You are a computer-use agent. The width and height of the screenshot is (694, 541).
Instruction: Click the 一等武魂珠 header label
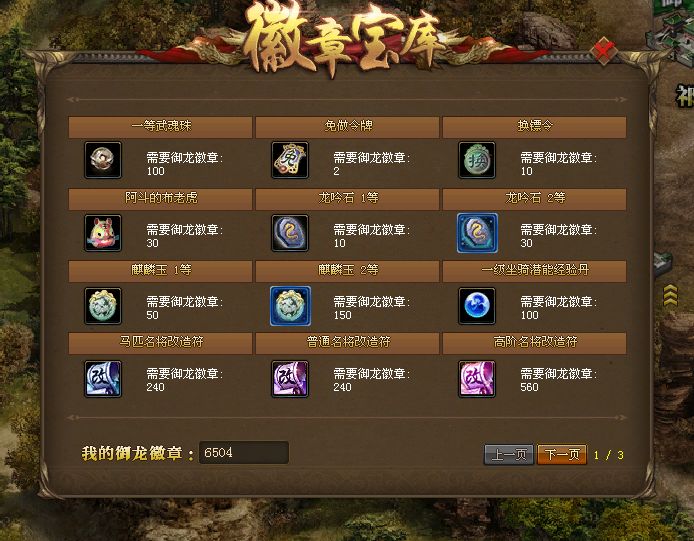tap(161, 126)
